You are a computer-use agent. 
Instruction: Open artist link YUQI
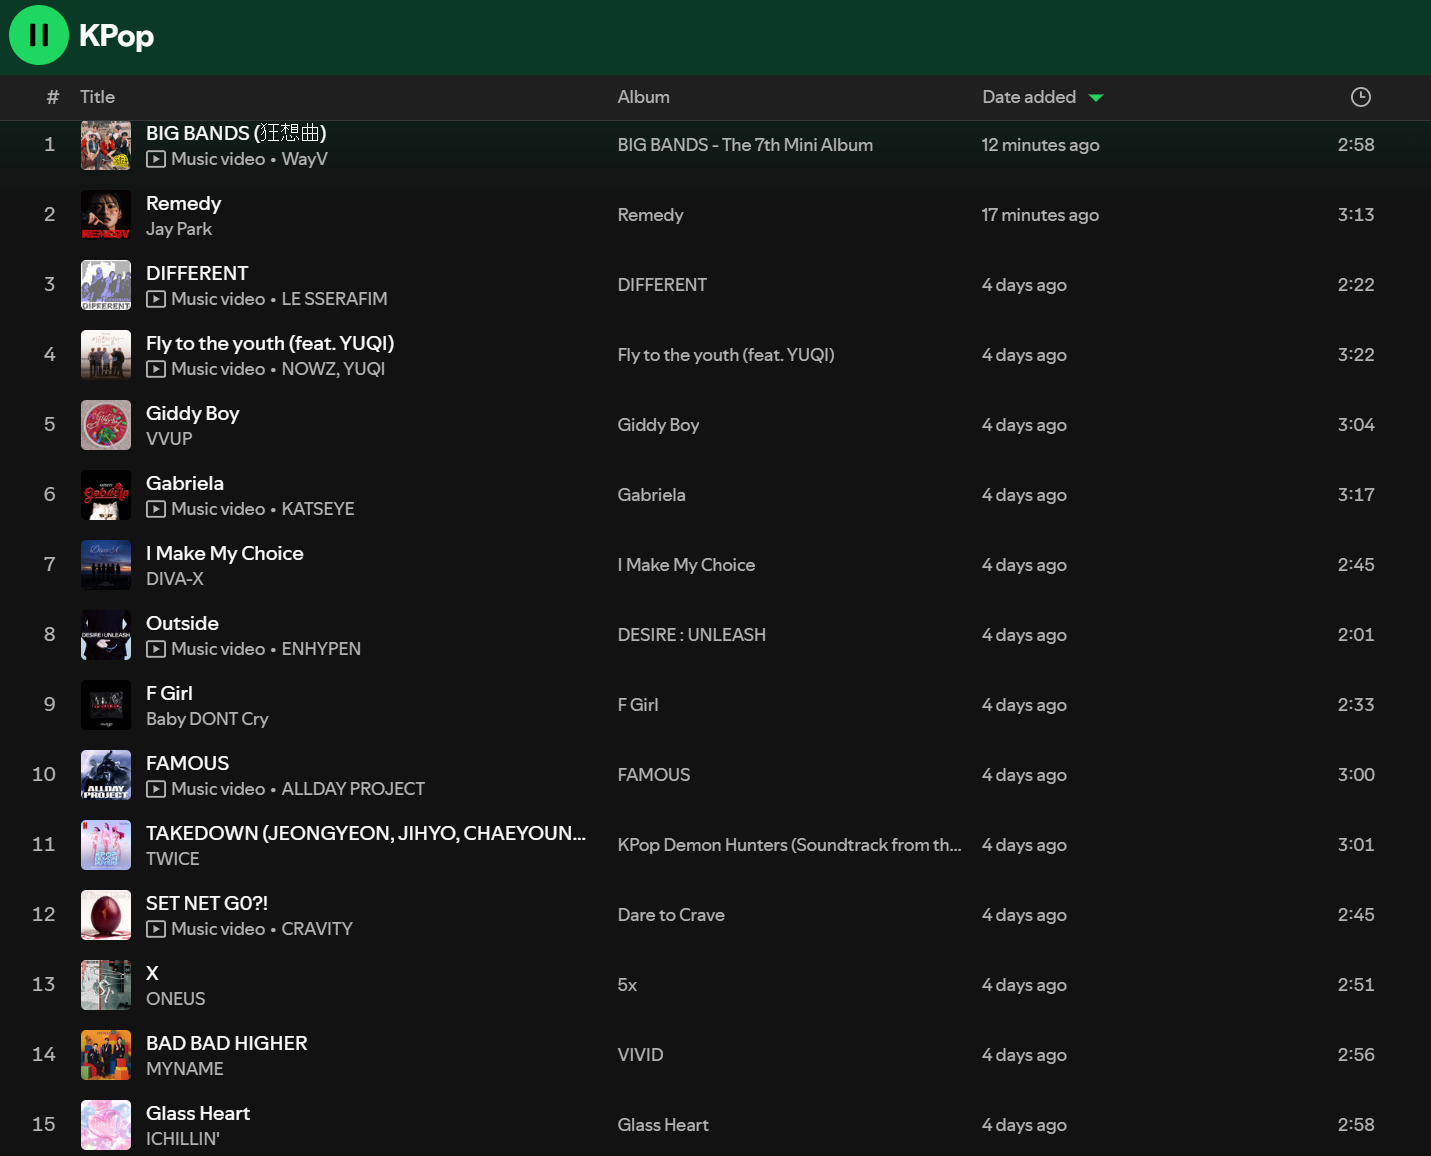[364, 369]
